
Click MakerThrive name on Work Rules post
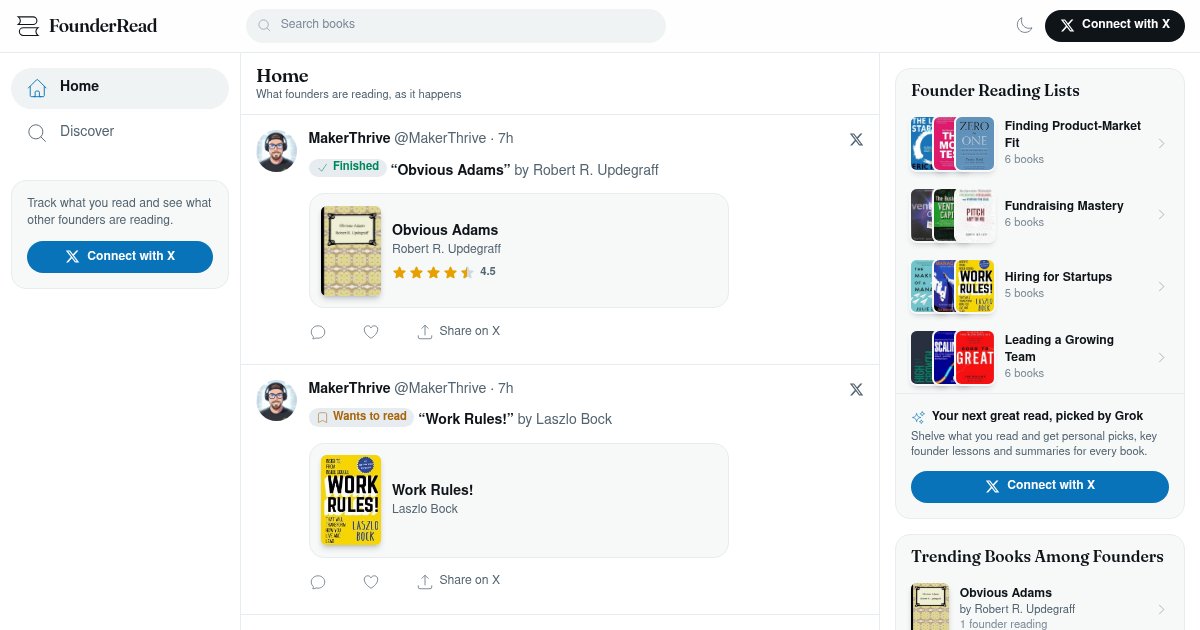point(349,388)
